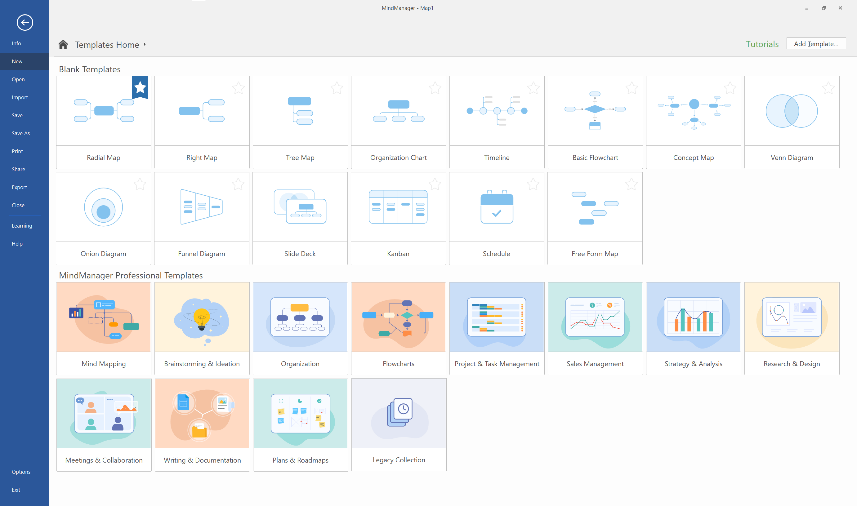Image resolution: width=857 pixels, height=506 pixels.
Task: Open Options in the sidebar
Action: 21,472
